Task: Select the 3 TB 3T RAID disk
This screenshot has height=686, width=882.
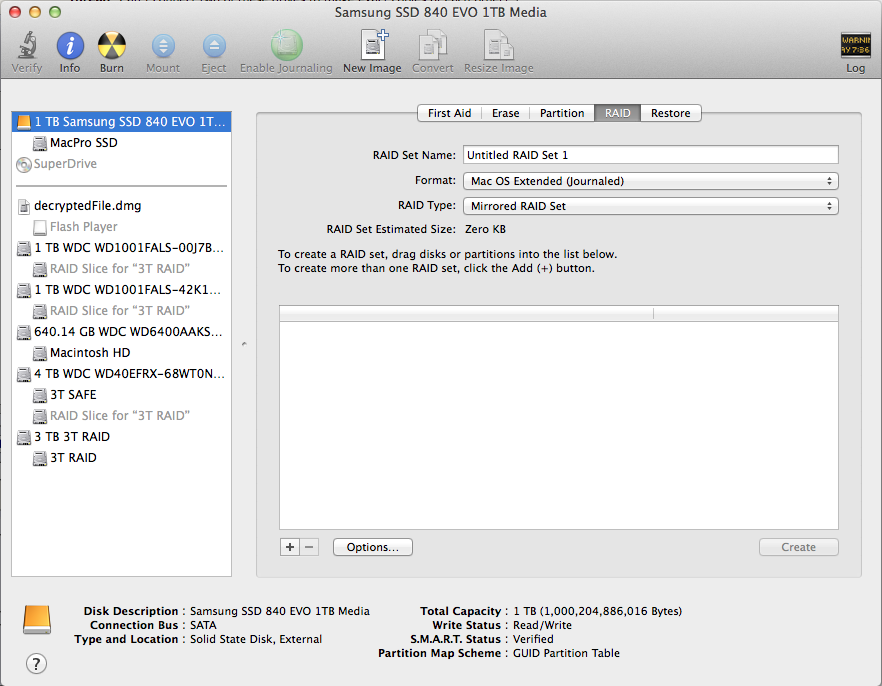Action: pyautogui.click(x=72, y=437)
